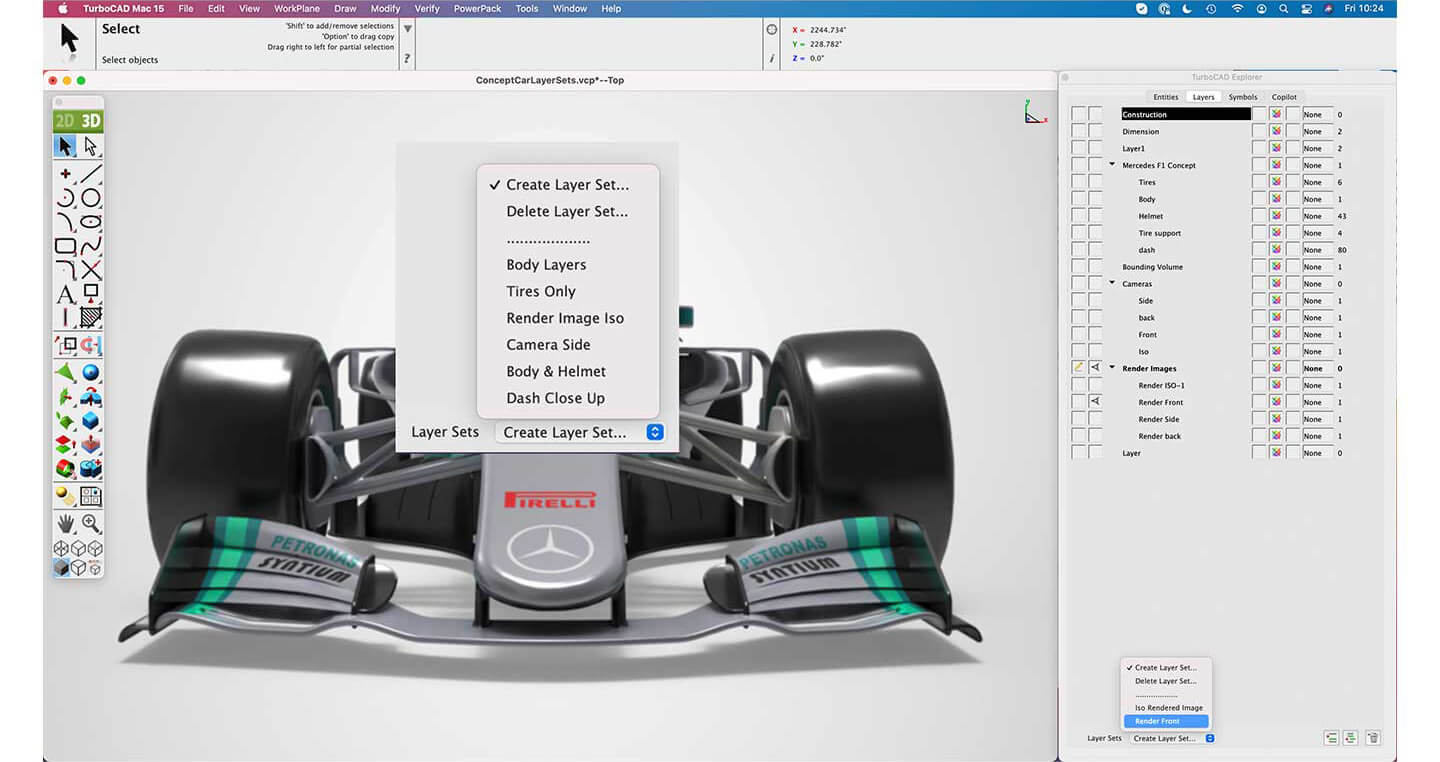Choose the black Select arrow tool in palette
Viewport: 1440px width, 762px height.
tap(65, 147)
